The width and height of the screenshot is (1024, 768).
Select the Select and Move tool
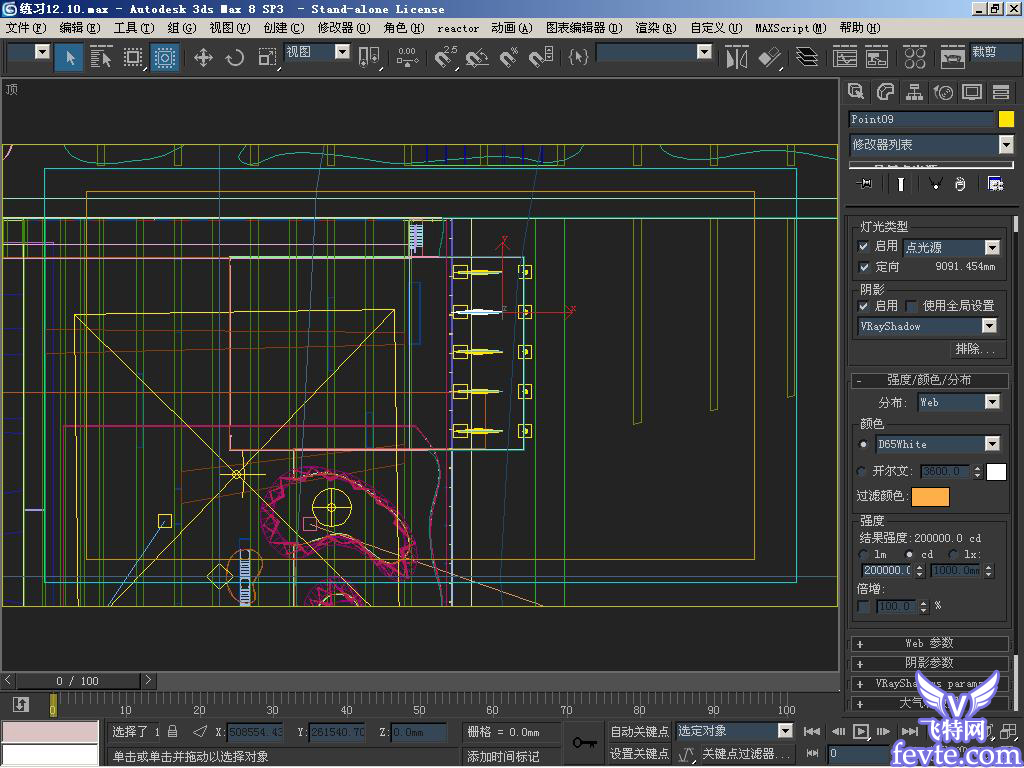point(202,57)
